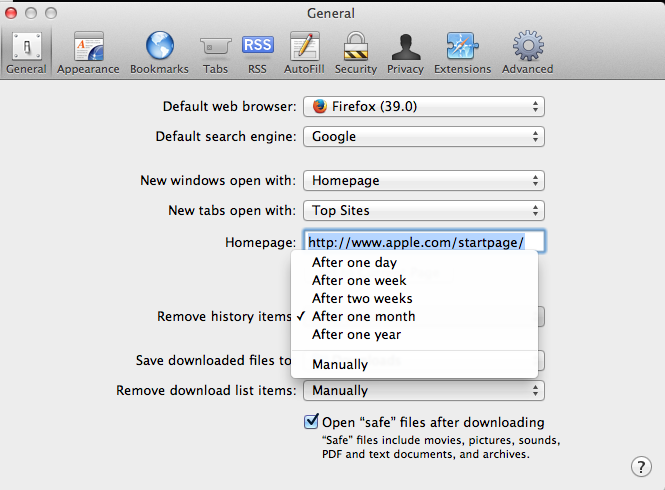Pick After two weeks option
This screenshot has height=490, width=665.
pyautogui.click(x=414, y=298)
